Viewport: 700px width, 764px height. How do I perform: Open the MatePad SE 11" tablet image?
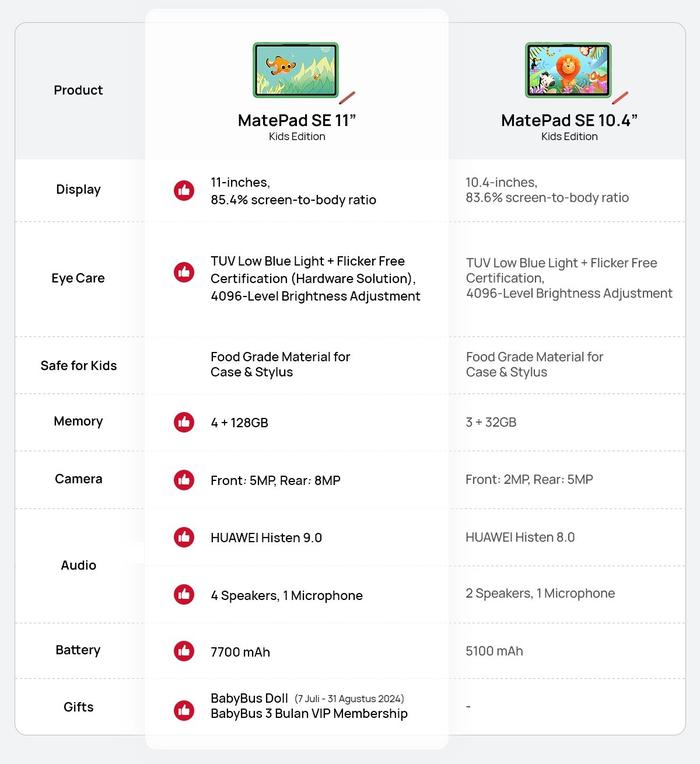point(296,70)
